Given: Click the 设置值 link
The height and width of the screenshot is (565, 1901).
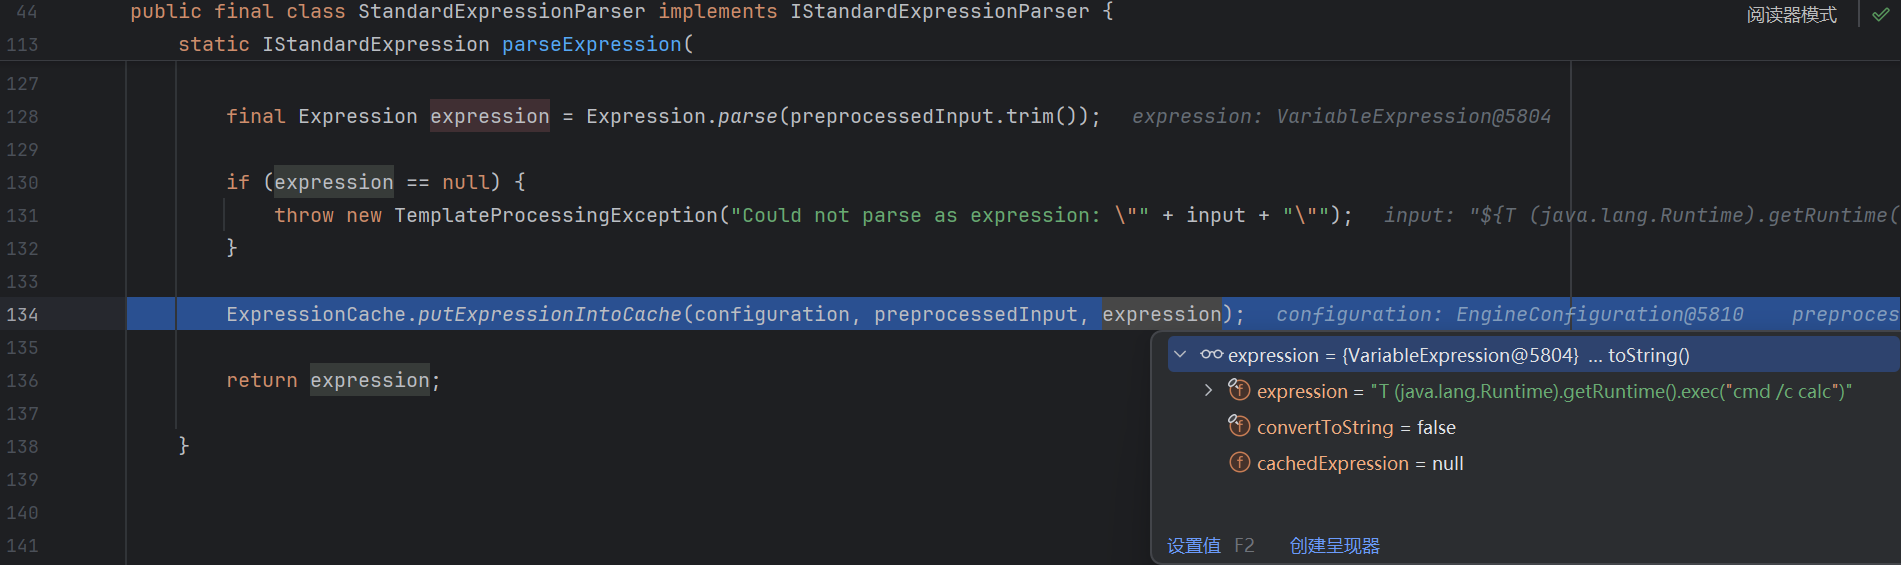Looking at the screenshot, I should [x=1194, y=546].
